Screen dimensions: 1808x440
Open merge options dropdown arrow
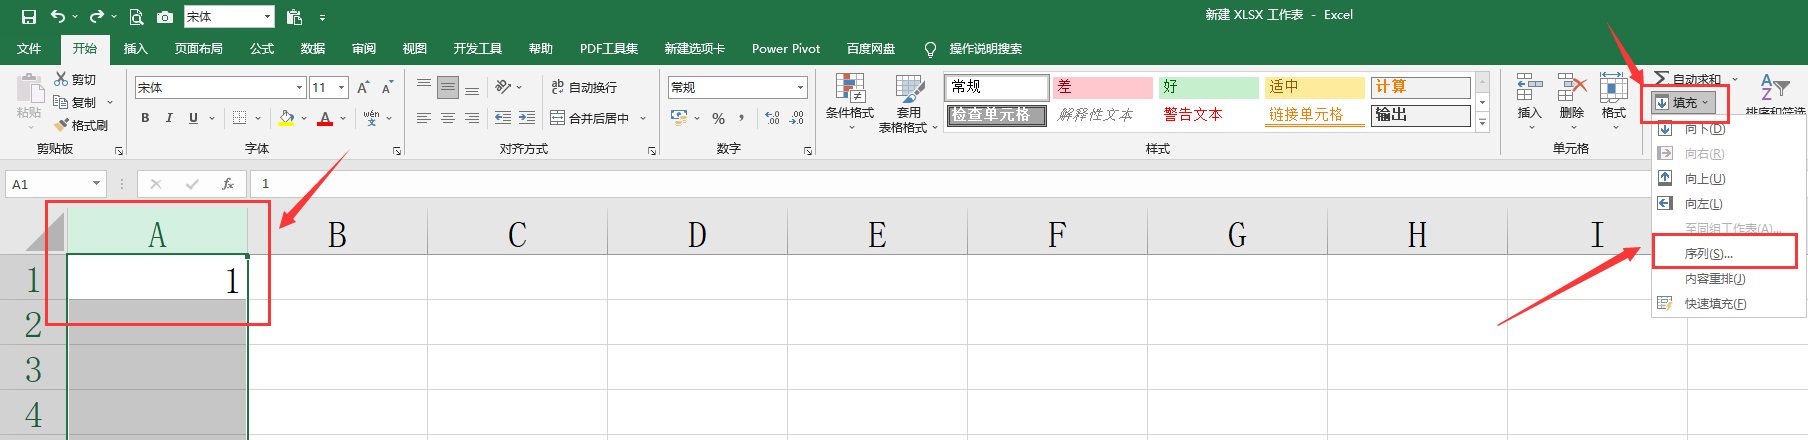tap(643, 118)
